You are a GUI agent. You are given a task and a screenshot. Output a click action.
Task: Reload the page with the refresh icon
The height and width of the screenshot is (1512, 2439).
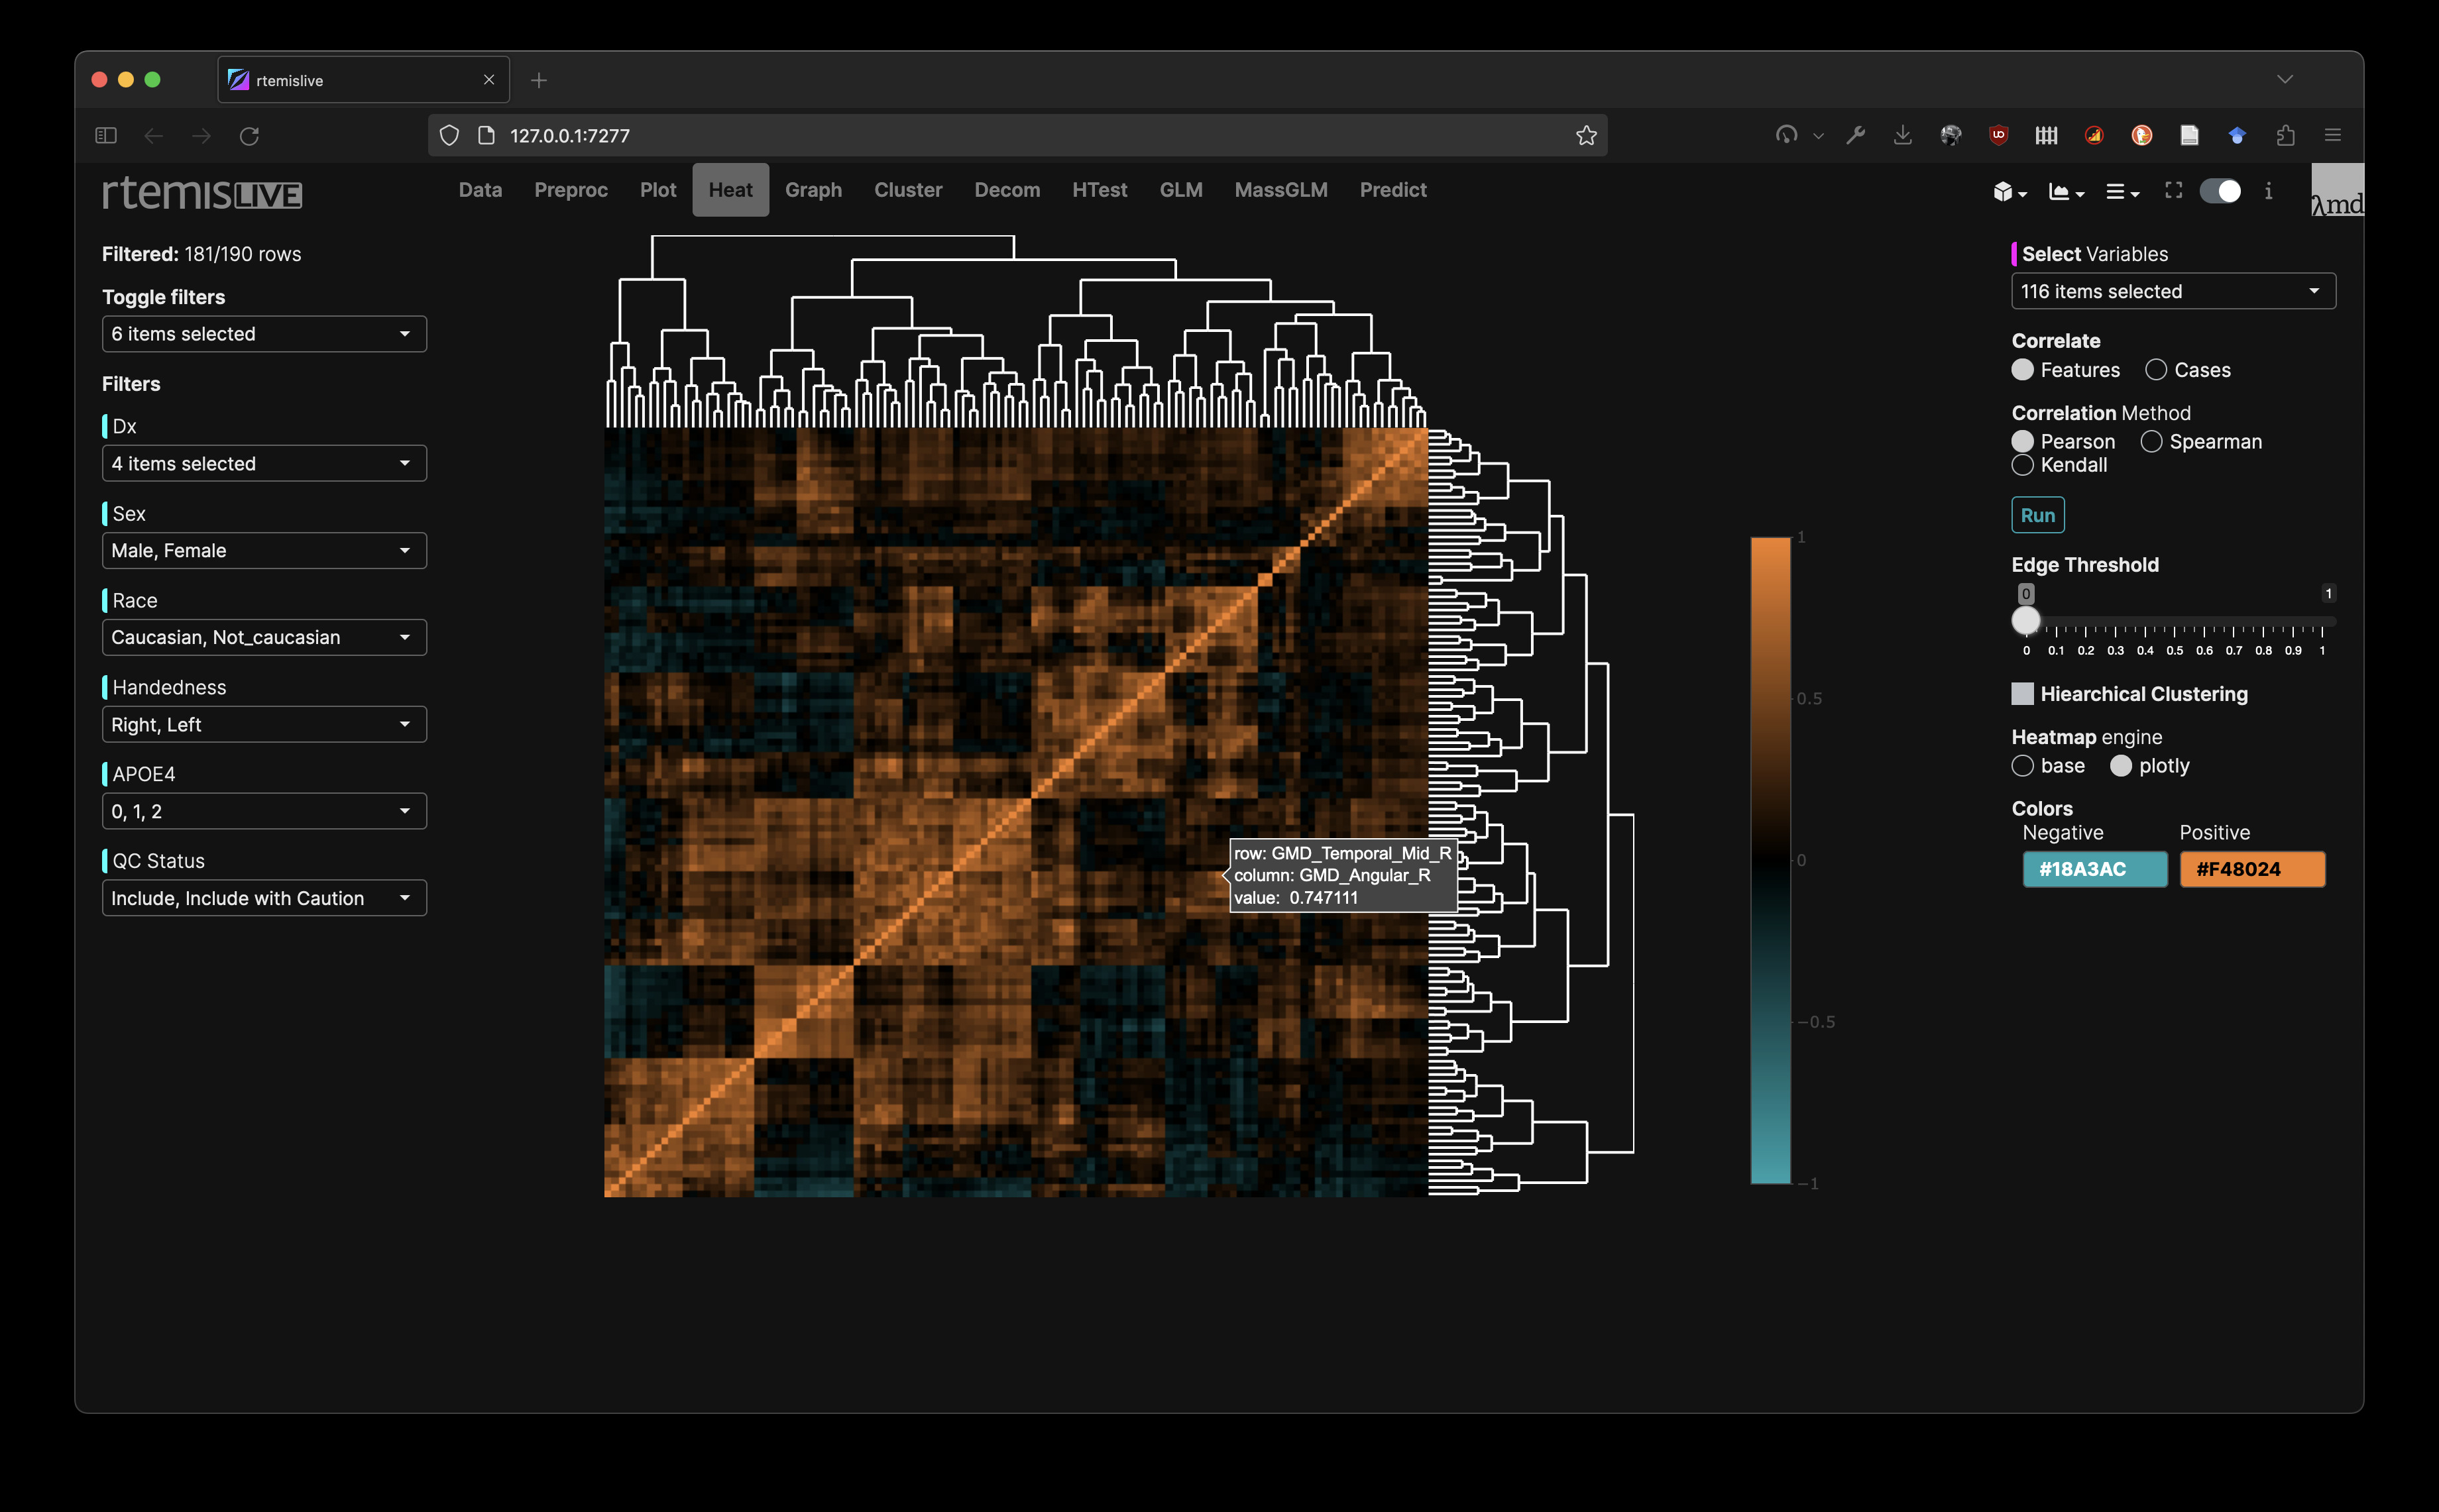coord(249,135)
